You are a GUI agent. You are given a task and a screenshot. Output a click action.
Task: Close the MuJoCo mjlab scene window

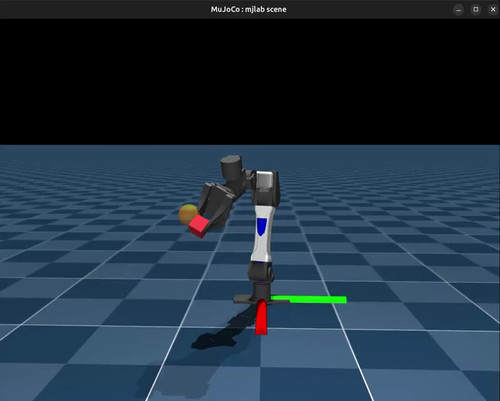click(493, 10)
